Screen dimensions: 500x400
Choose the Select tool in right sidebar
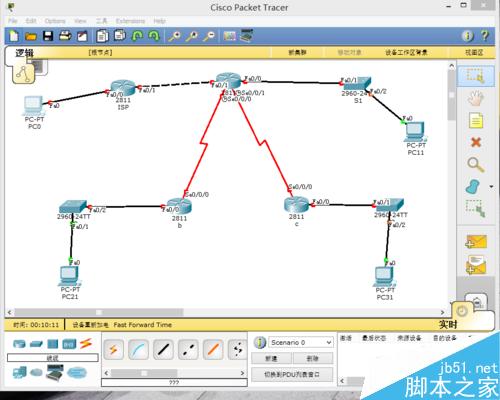tap(476, 76)
